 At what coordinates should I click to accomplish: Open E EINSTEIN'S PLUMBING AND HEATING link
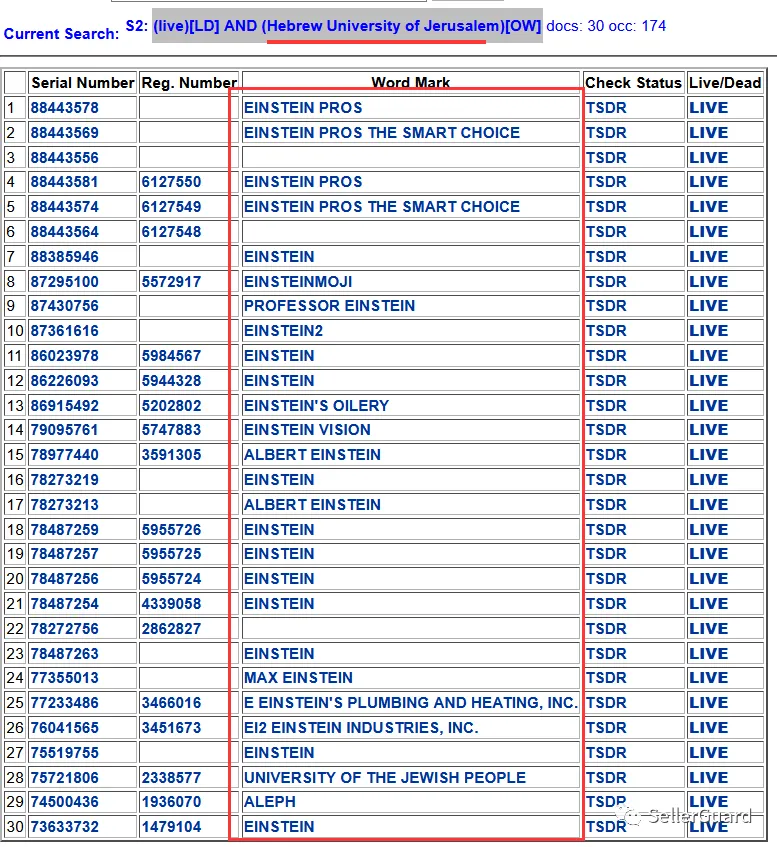411,702
